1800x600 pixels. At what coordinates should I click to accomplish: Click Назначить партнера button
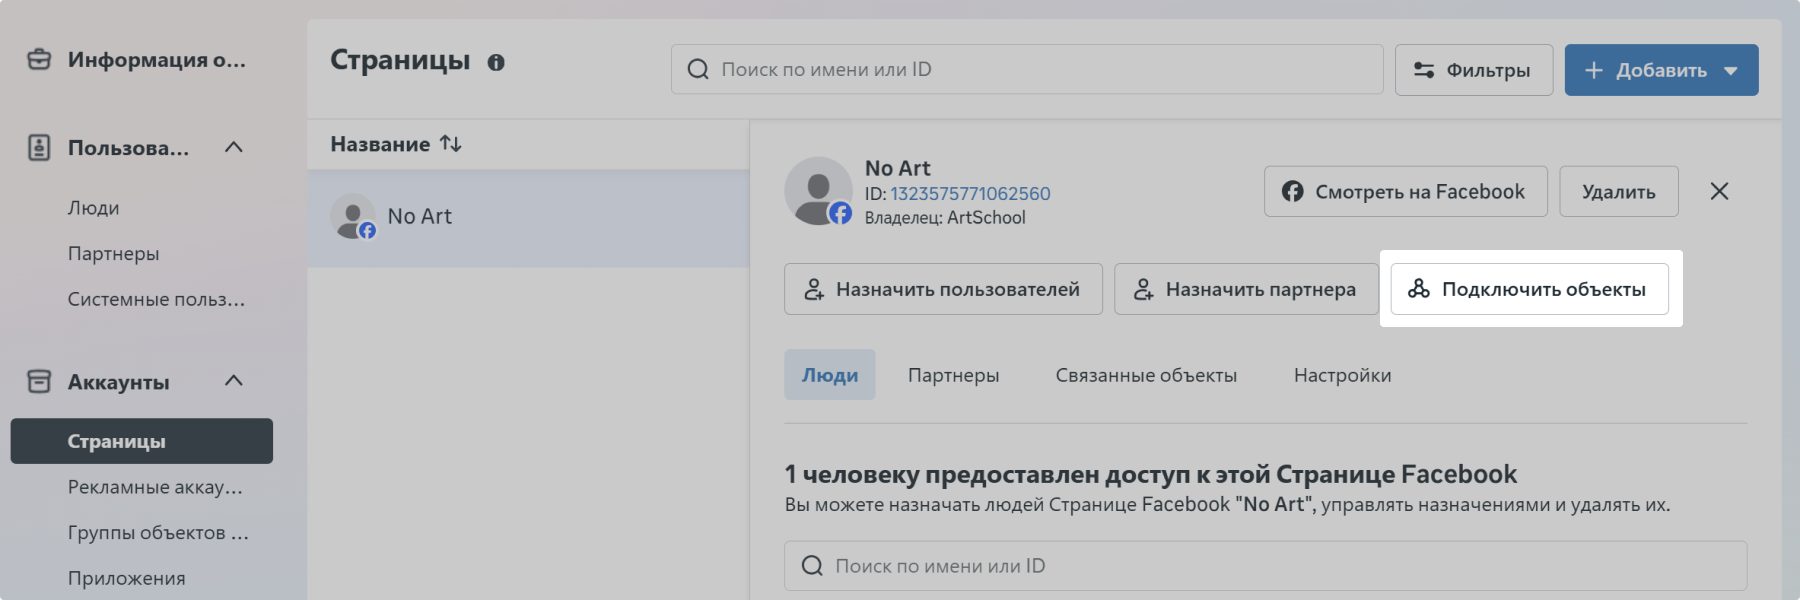1246,289
